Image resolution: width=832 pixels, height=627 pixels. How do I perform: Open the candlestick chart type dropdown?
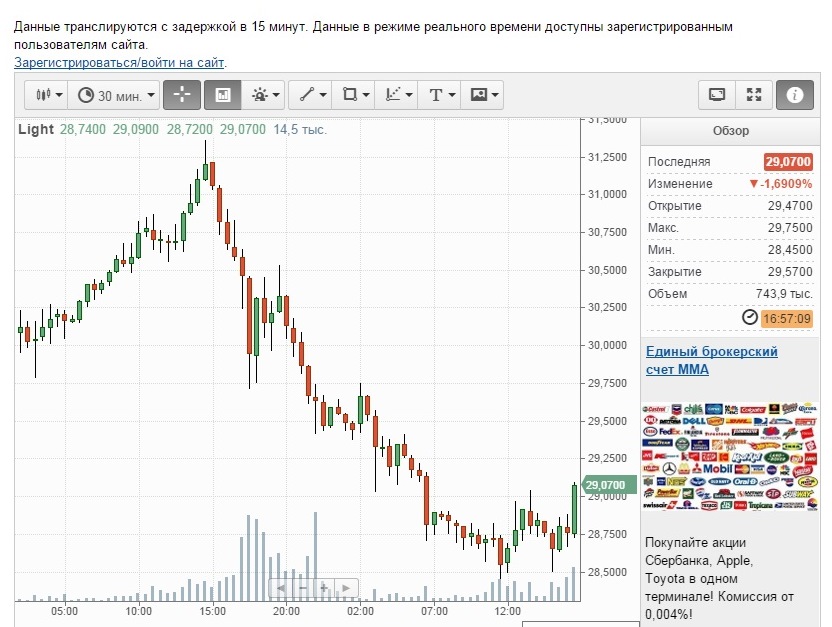(x=48, y=95)
